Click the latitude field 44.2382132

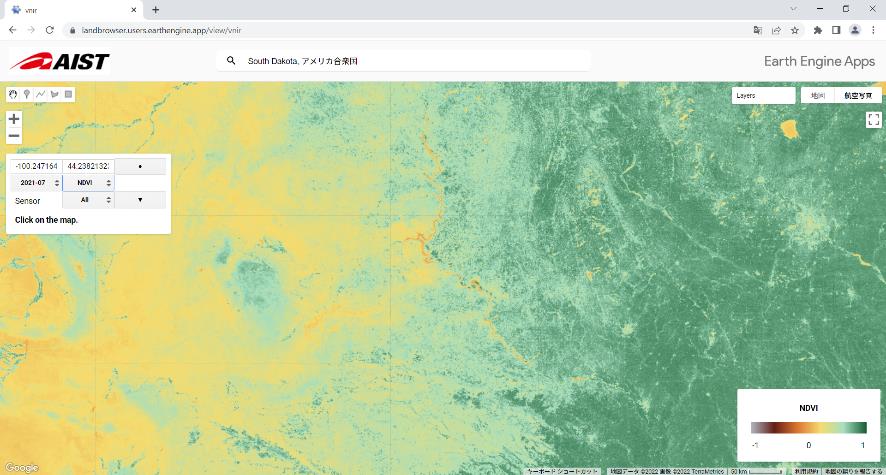pyautogui.click(x=88, y=166)
